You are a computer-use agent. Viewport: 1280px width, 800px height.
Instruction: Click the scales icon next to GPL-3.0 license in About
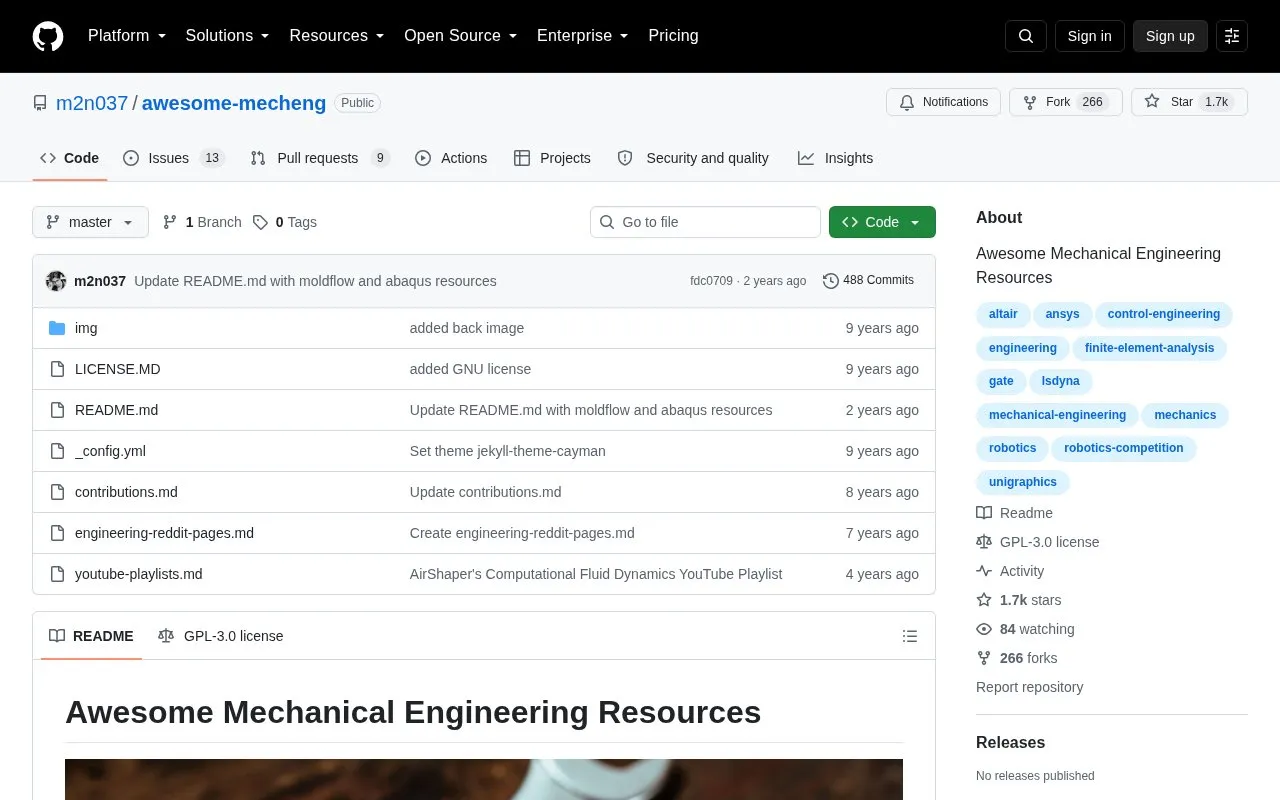[x=984, y=542]
